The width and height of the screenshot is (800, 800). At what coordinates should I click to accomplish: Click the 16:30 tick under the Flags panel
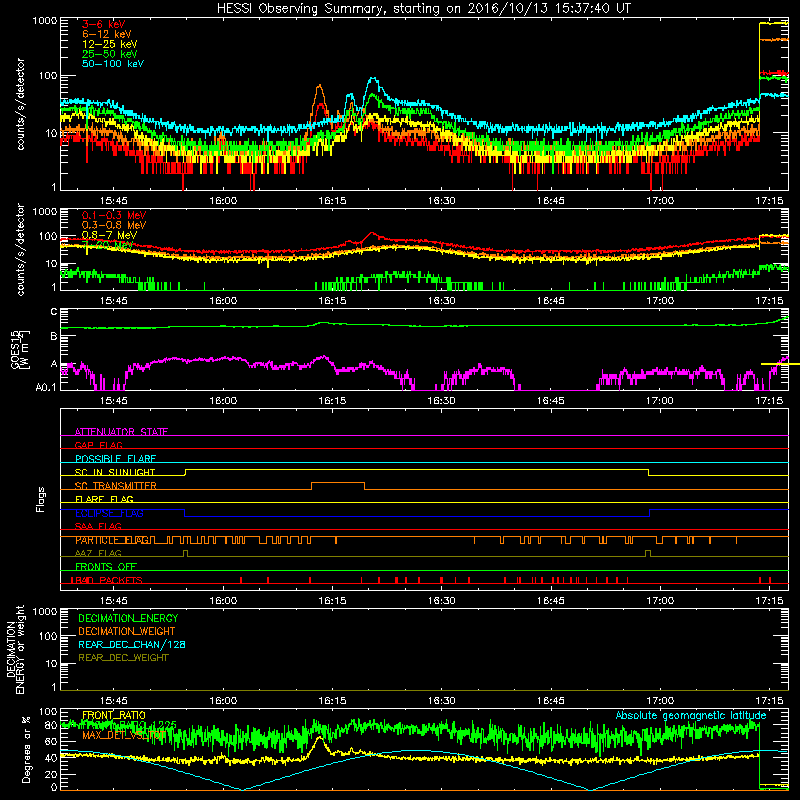(441, 601)
